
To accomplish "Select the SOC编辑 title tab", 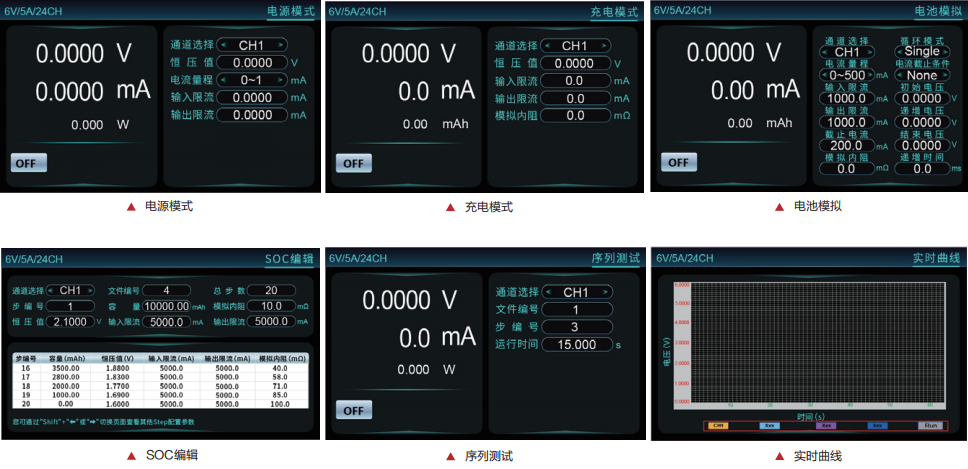I will click(x=289, y=259).
